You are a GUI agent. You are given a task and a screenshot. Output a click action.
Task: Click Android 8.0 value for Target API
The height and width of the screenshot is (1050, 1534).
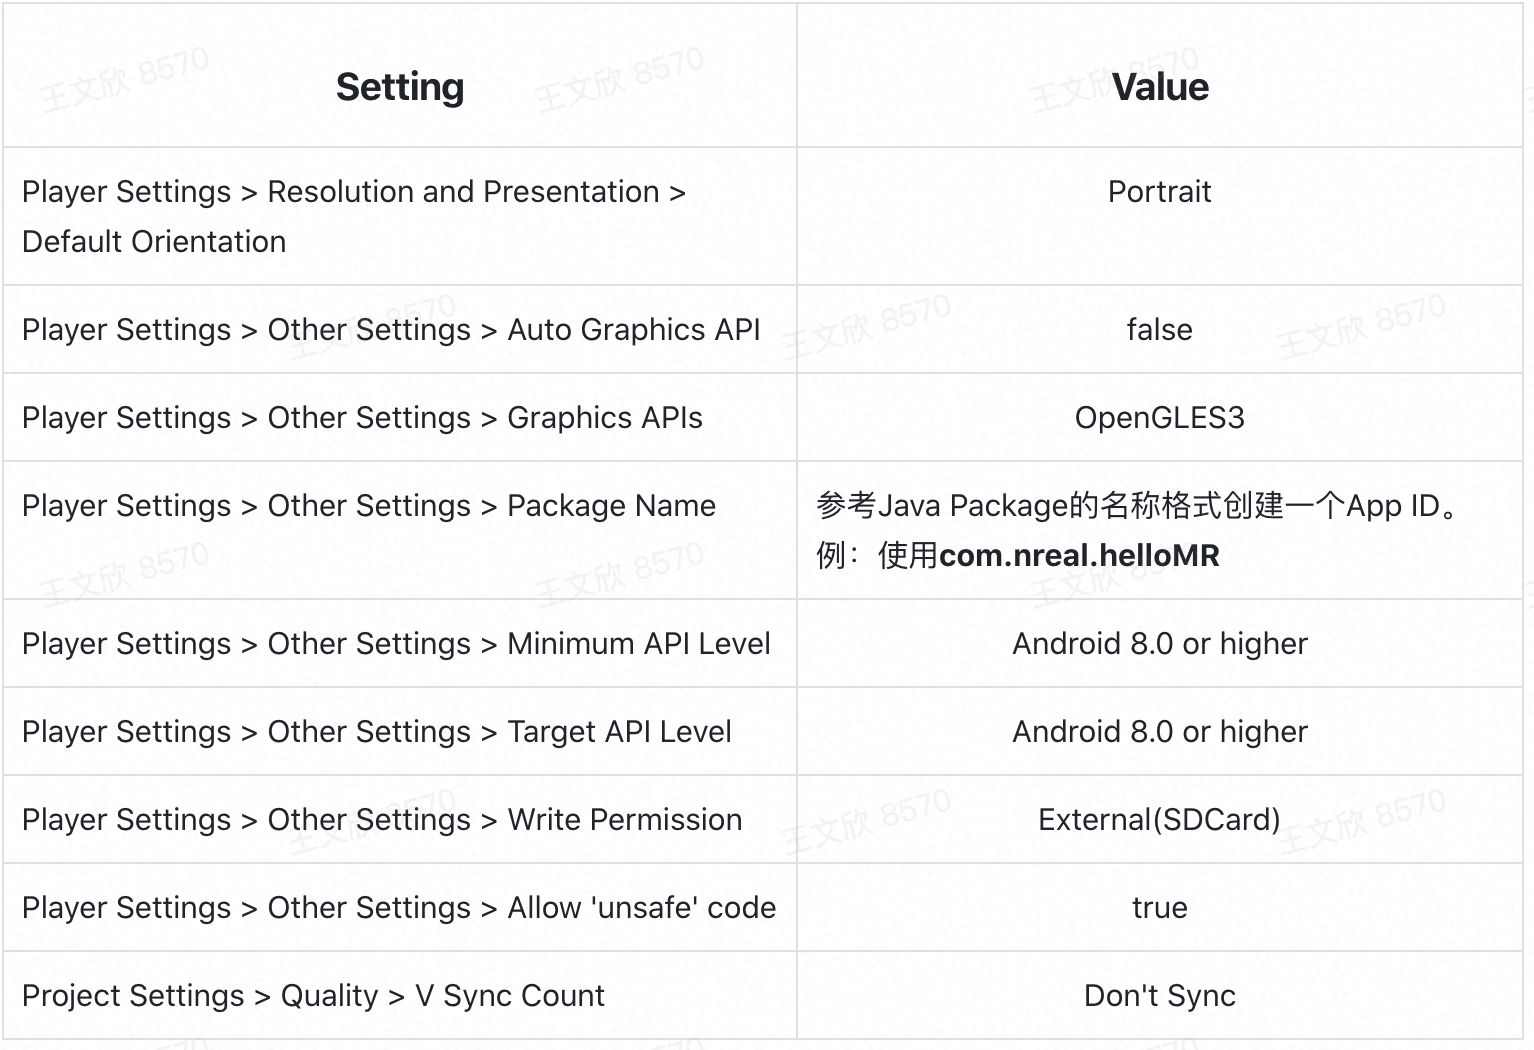[1160, 731]
